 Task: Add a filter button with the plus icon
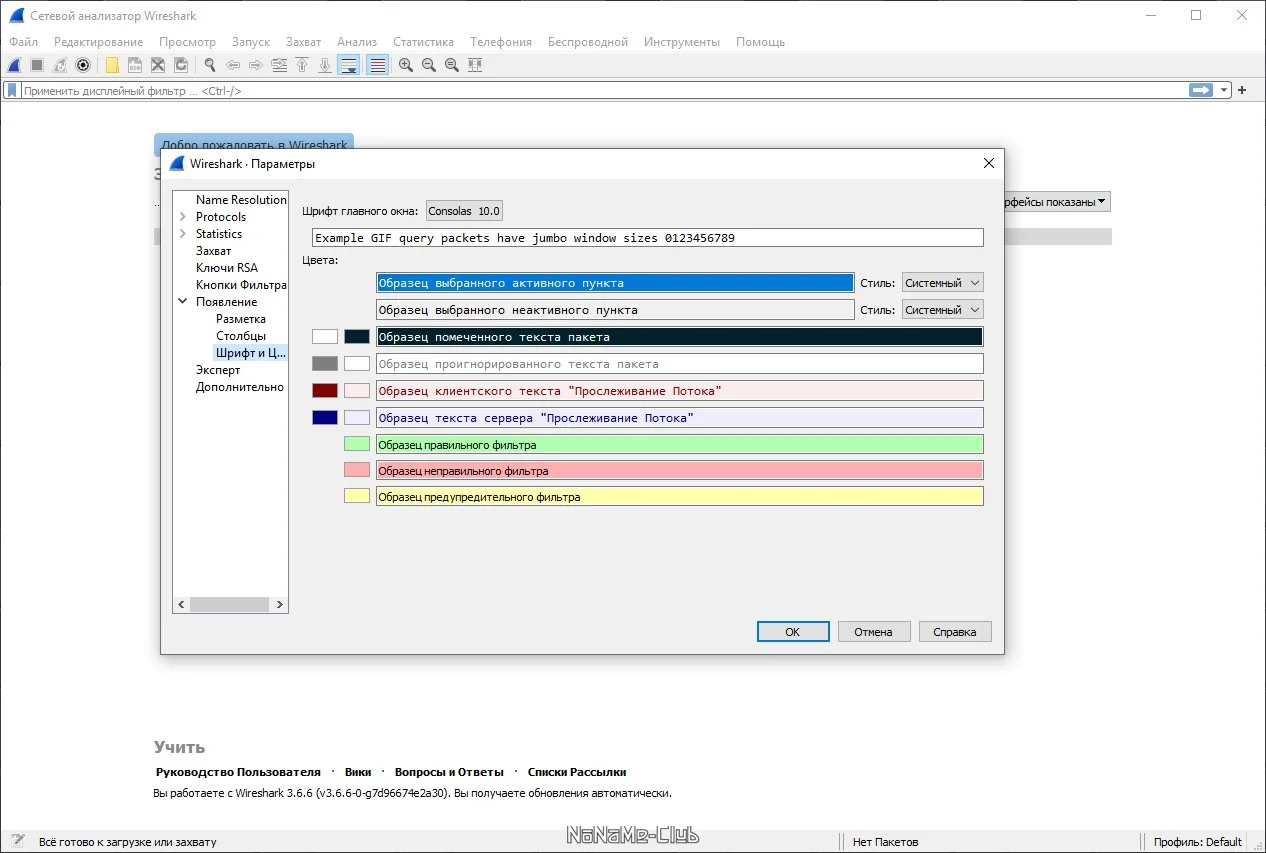click(1243, 90)
